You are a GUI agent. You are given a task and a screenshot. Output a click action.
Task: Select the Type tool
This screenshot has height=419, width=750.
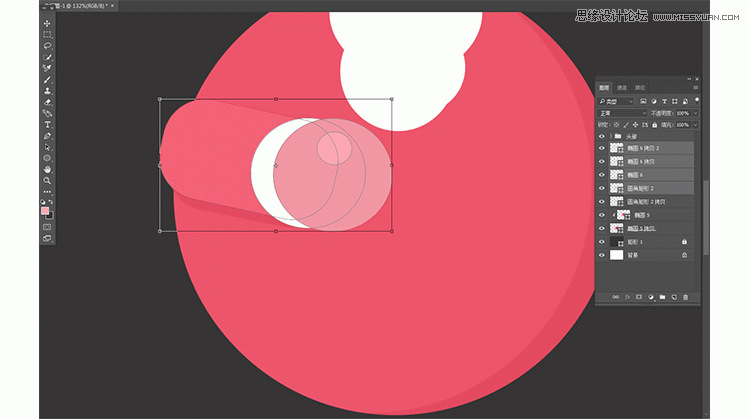tap(47, 125)
